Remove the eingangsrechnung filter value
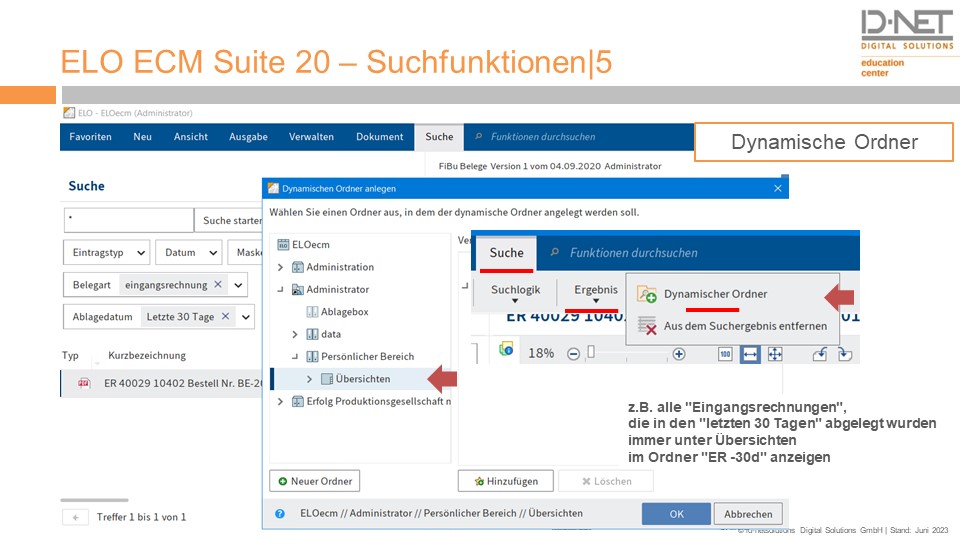 point(217,284)
